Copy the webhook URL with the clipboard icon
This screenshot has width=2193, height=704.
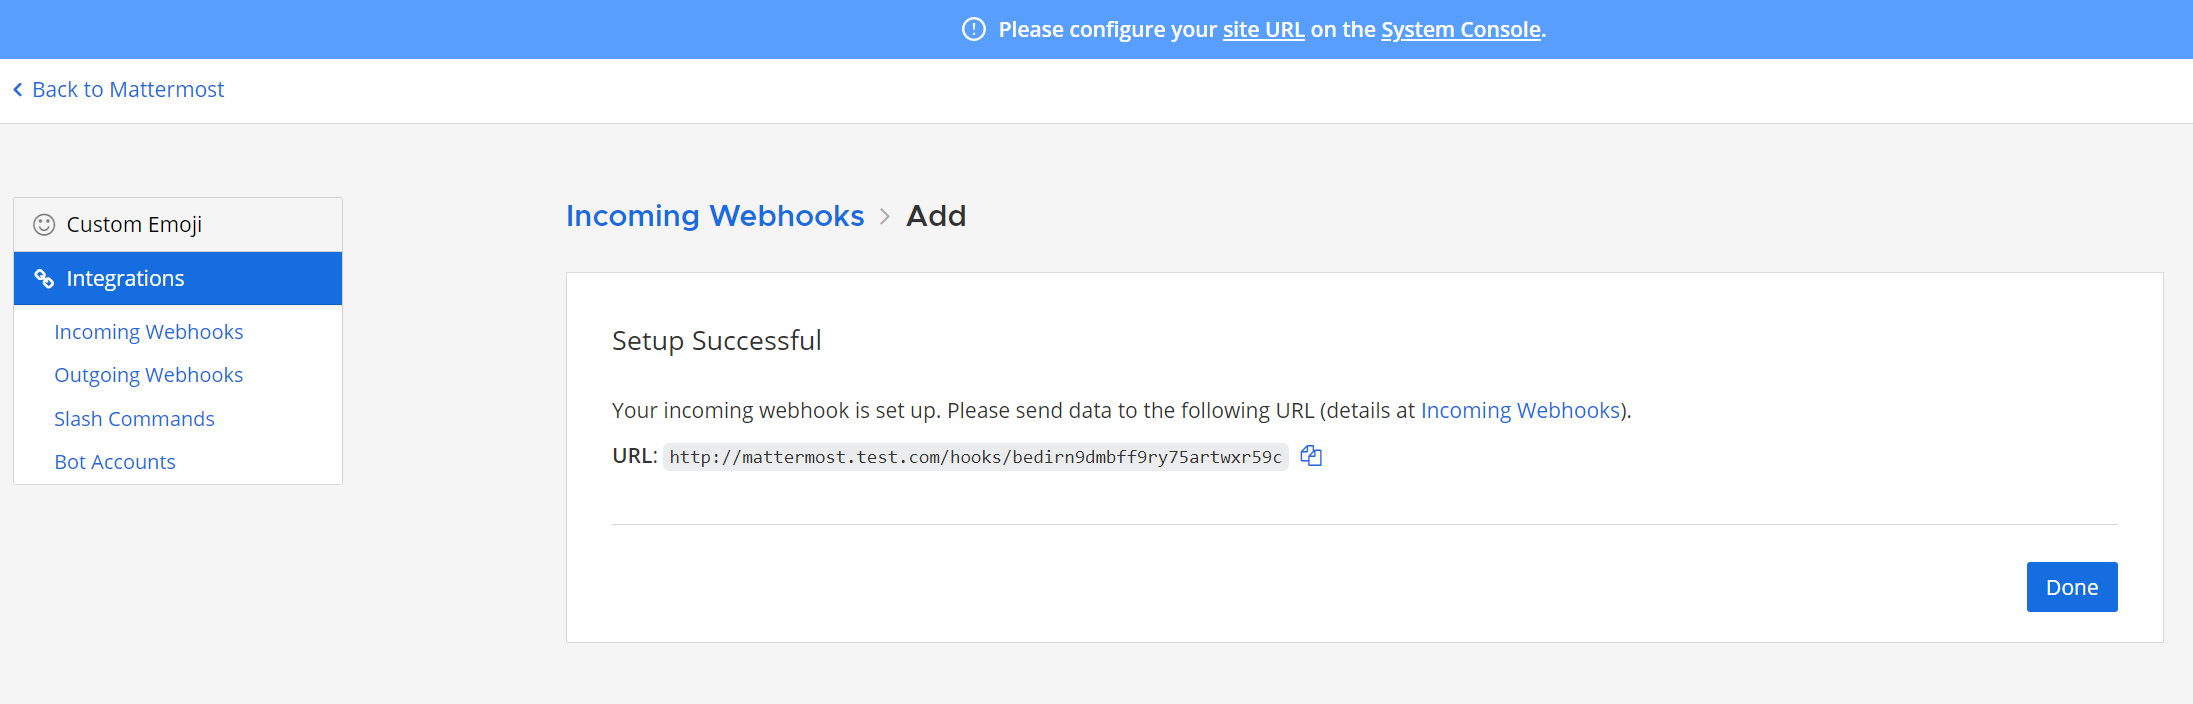pos(1311,456)
